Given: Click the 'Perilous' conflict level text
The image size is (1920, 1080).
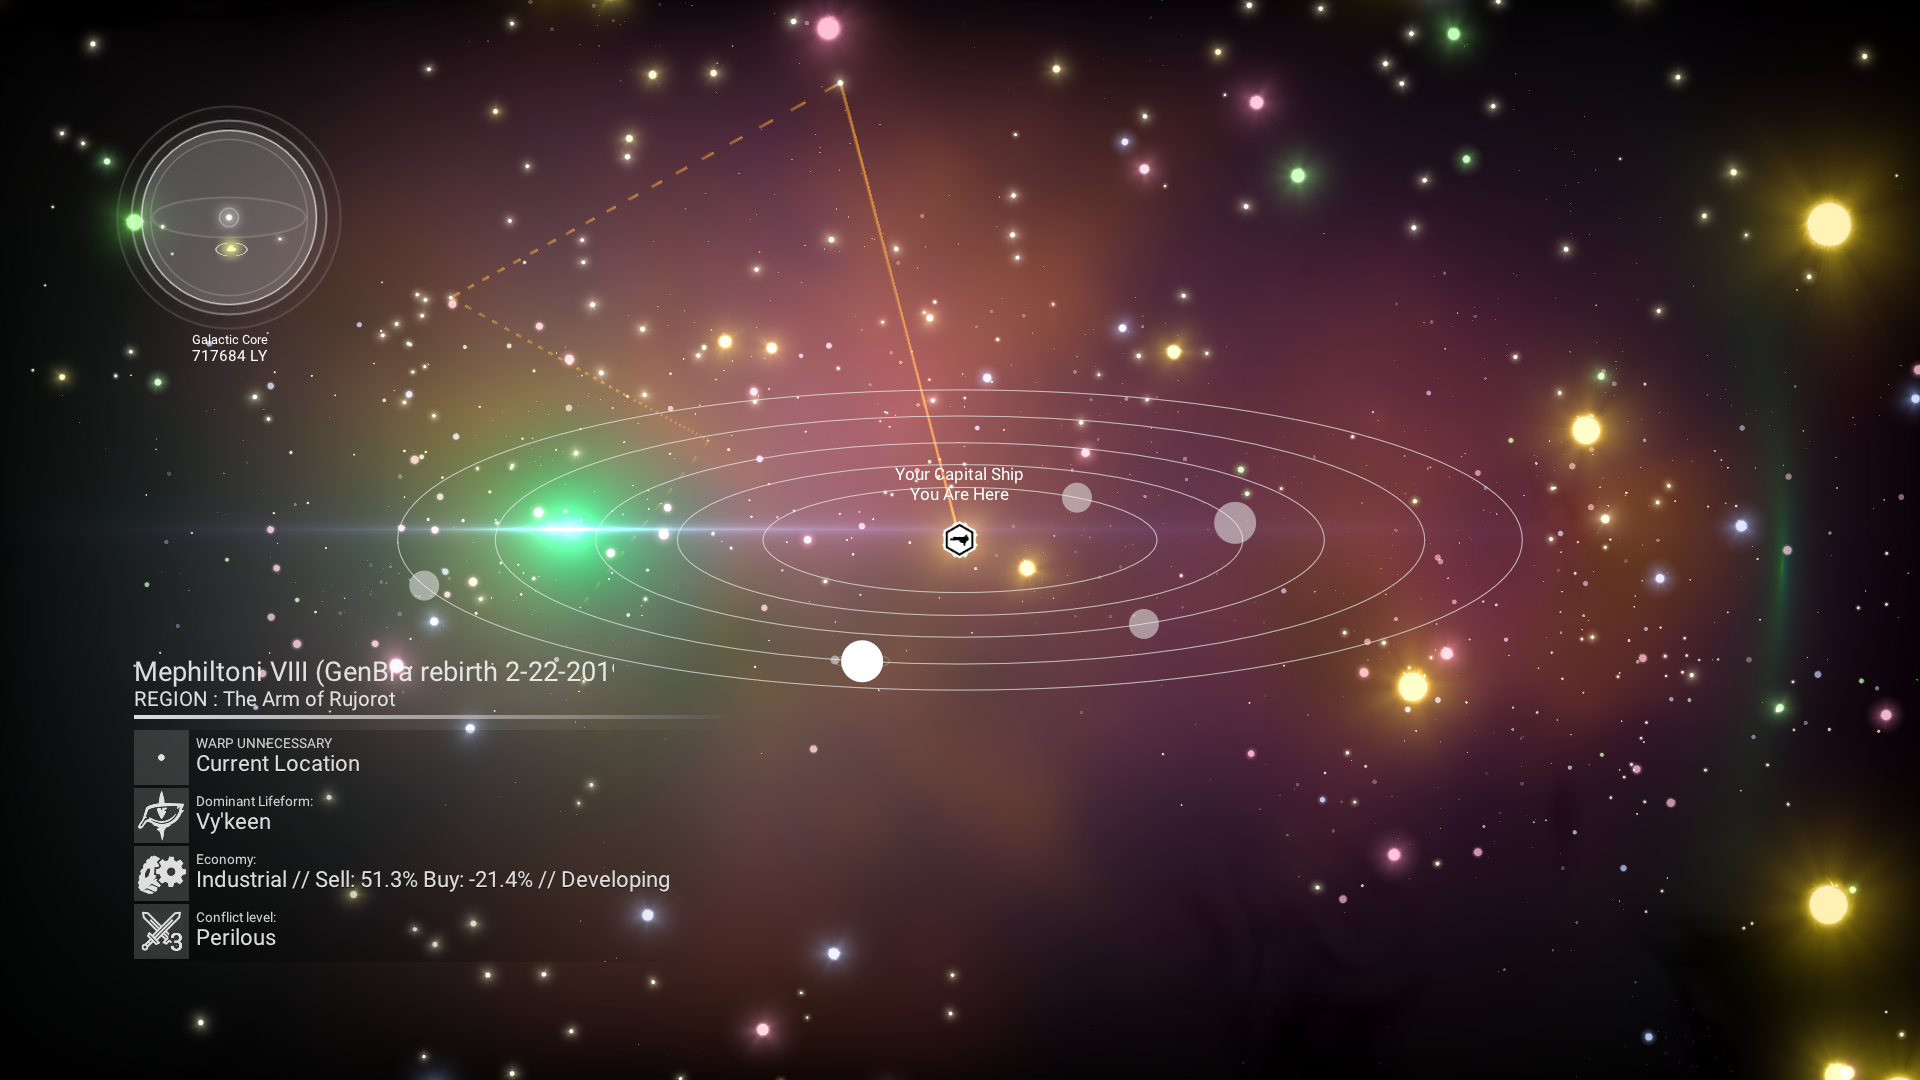Looking at the screenshot, I should click(x=236, y=937).
